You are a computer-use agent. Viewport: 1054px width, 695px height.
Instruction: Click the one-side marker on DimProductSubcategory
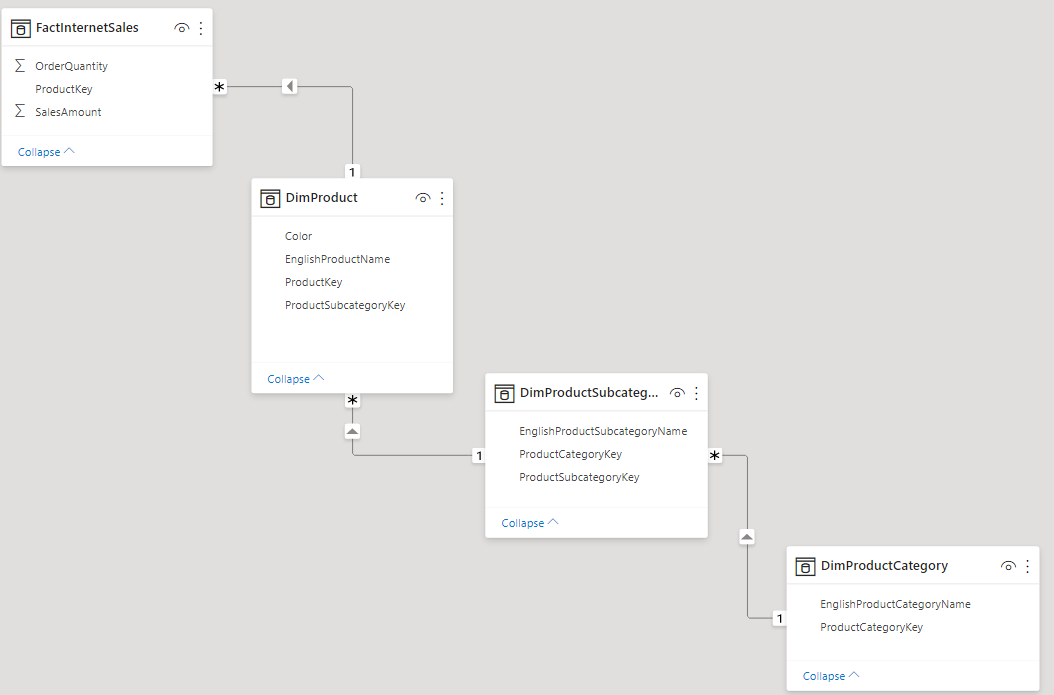(479, 456)
